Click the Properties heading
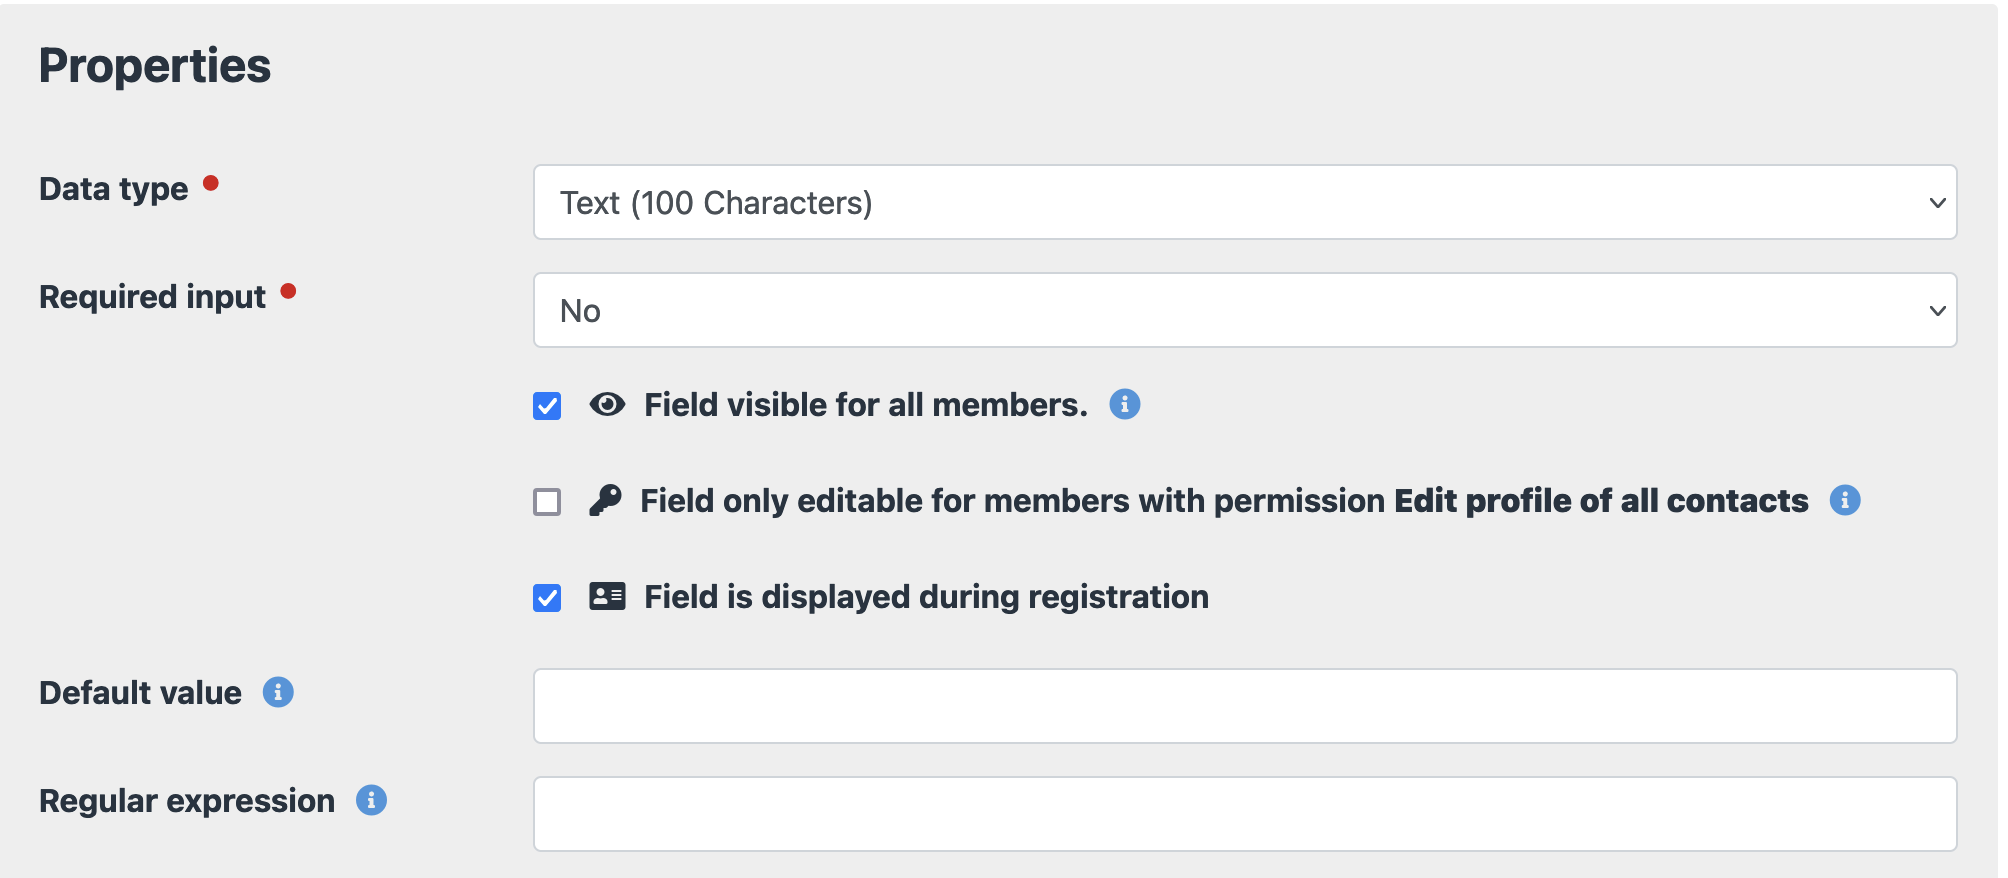 point(155,66)
